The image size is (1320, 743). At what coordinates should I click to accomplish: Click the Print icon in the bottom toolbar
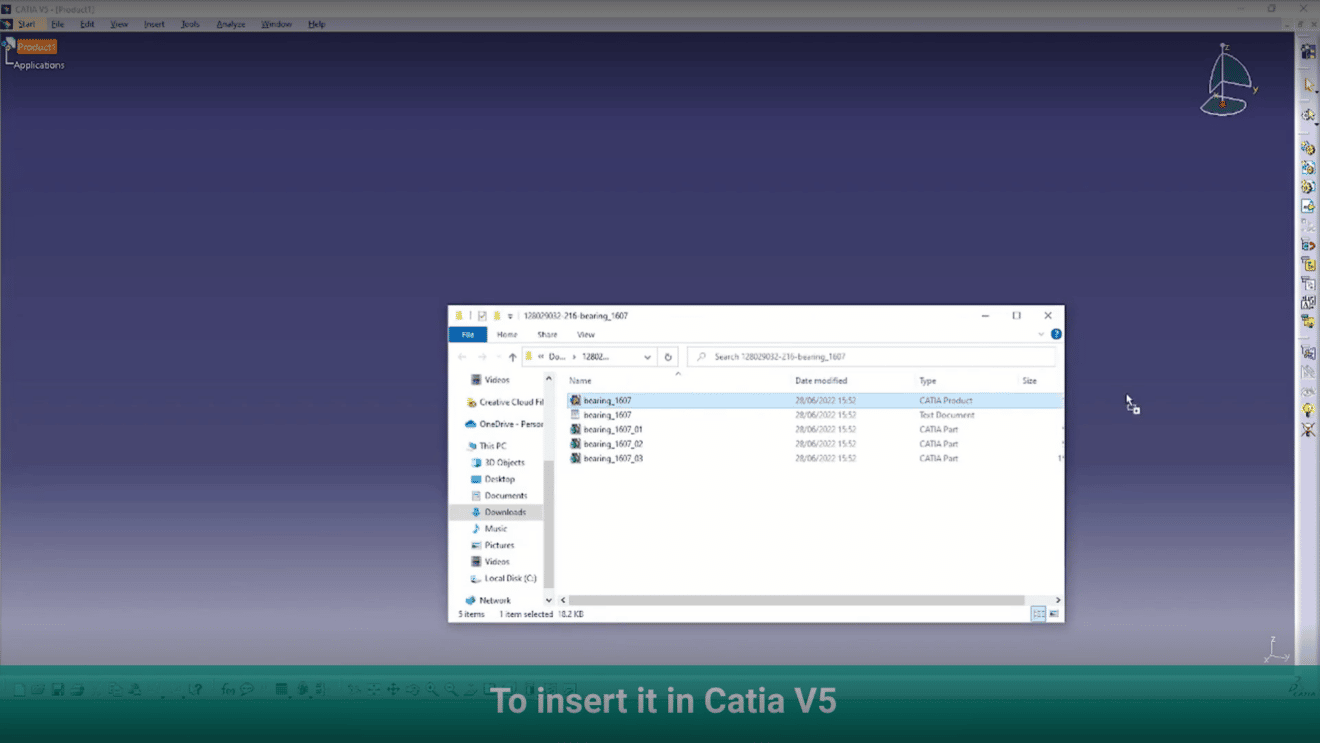(x=77, y=689)
